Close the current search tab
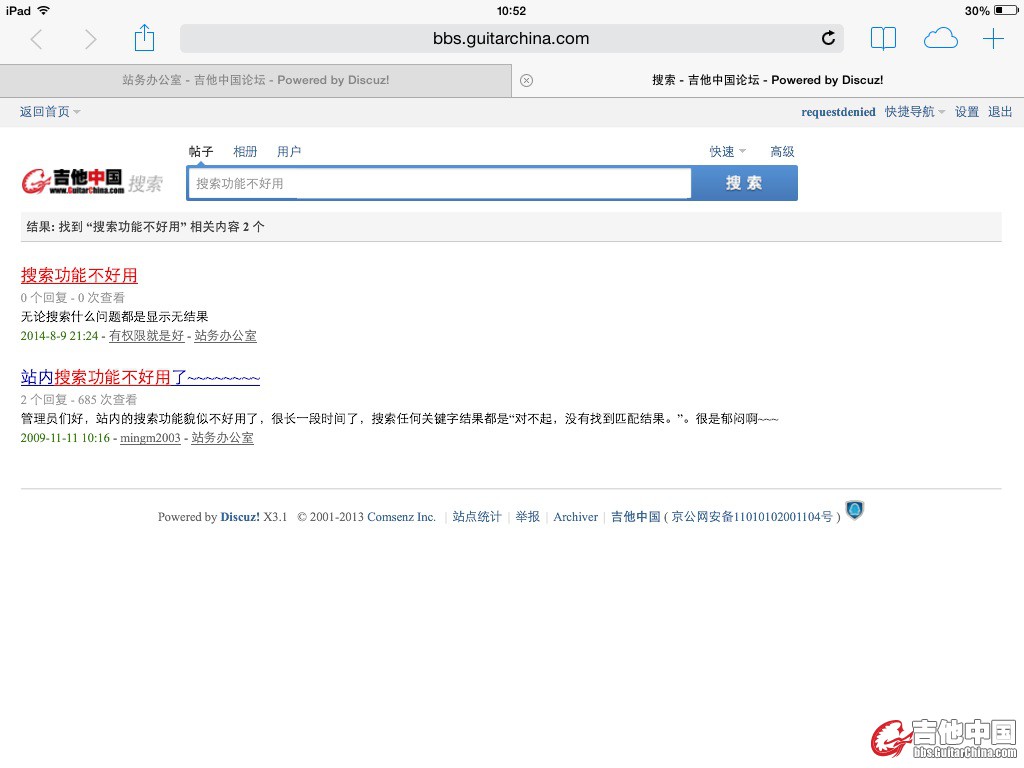This screenshot has height=768, width=1024. pos(527,81)
